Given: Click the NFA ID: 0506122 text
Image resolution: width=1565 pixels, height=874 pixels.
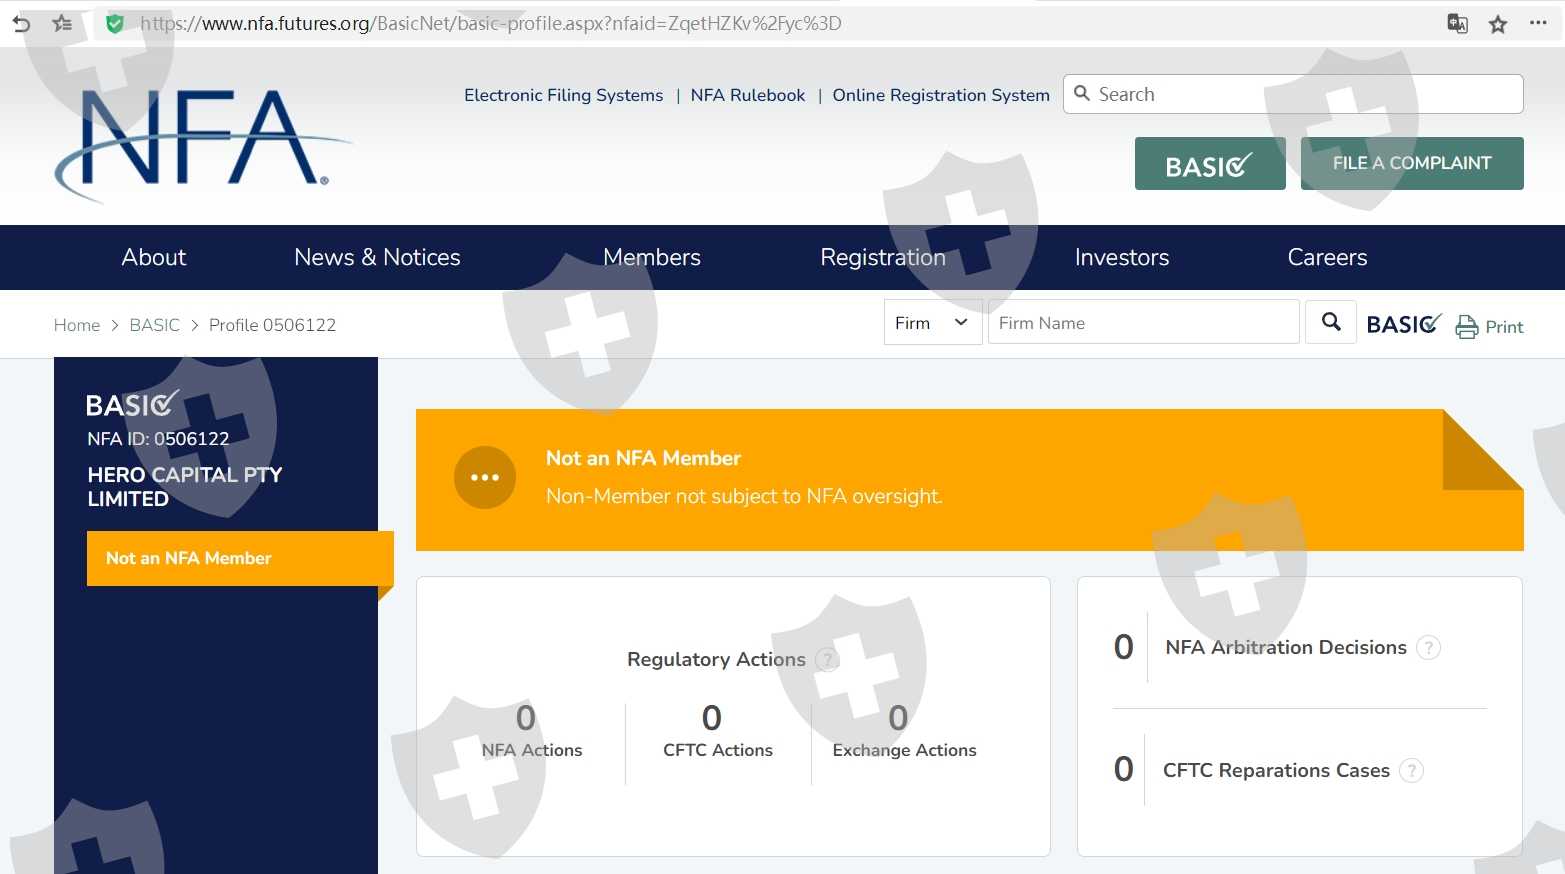Looking at the screenshot, I should pos(158,438).
